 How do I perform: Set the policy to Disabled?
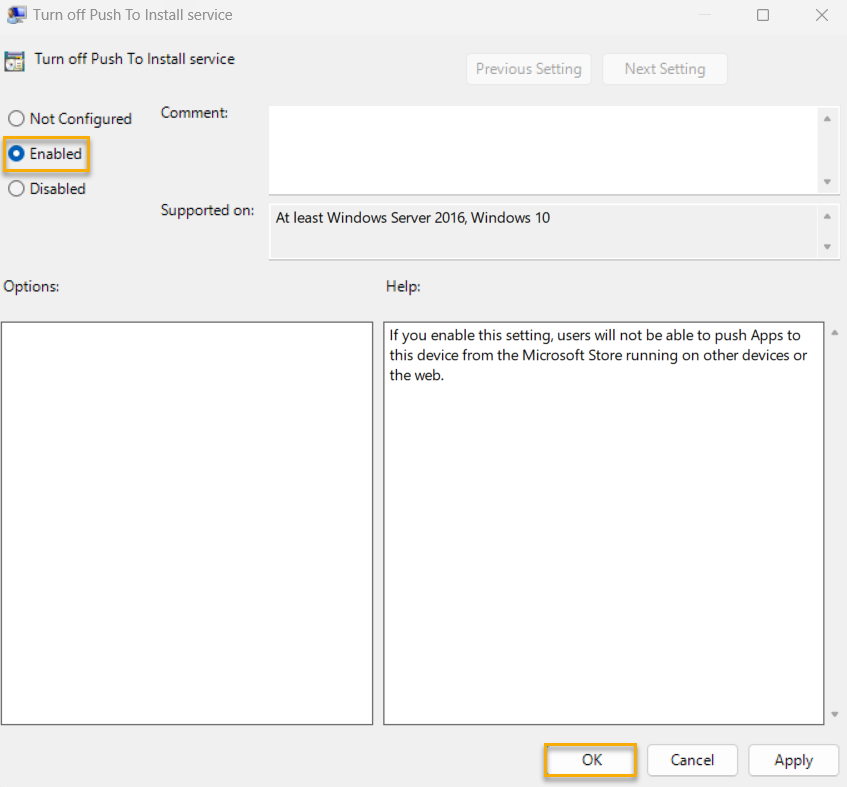pos(16,189)
